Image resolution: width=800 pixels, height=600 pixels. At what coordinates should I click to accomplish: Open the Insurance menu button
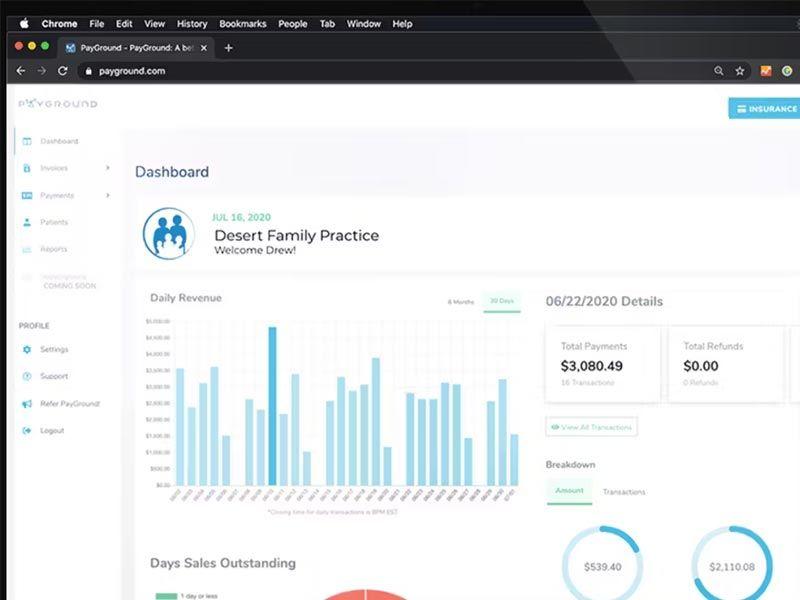coord(764,109)
